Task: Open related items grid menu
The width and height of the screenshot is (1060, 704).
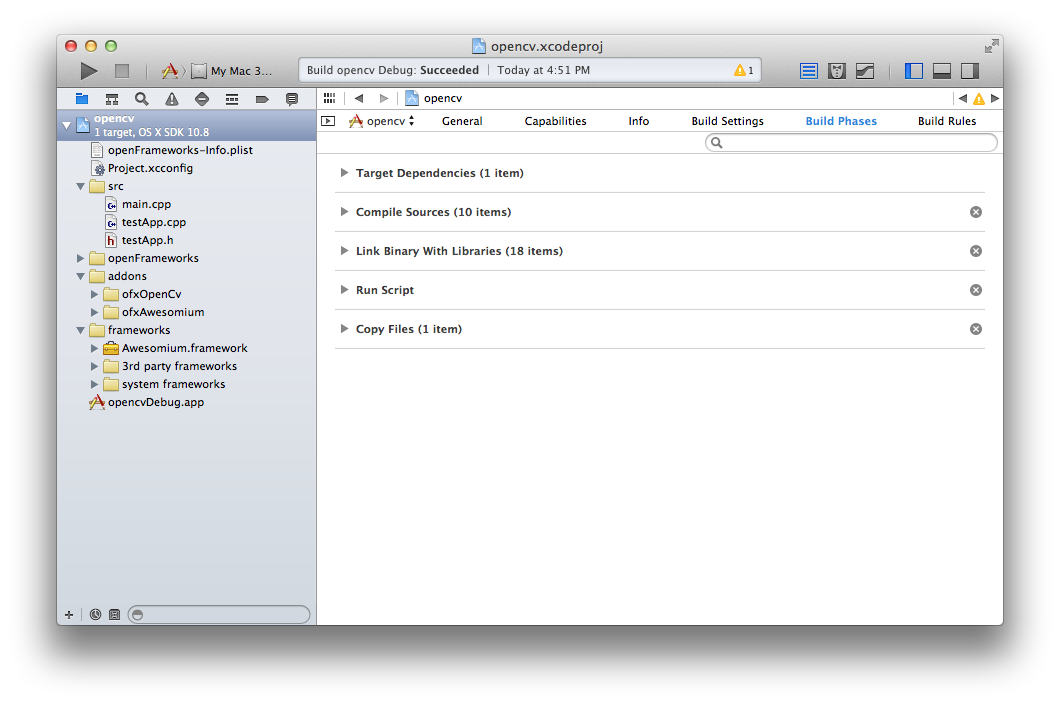Action: [329, 98]
